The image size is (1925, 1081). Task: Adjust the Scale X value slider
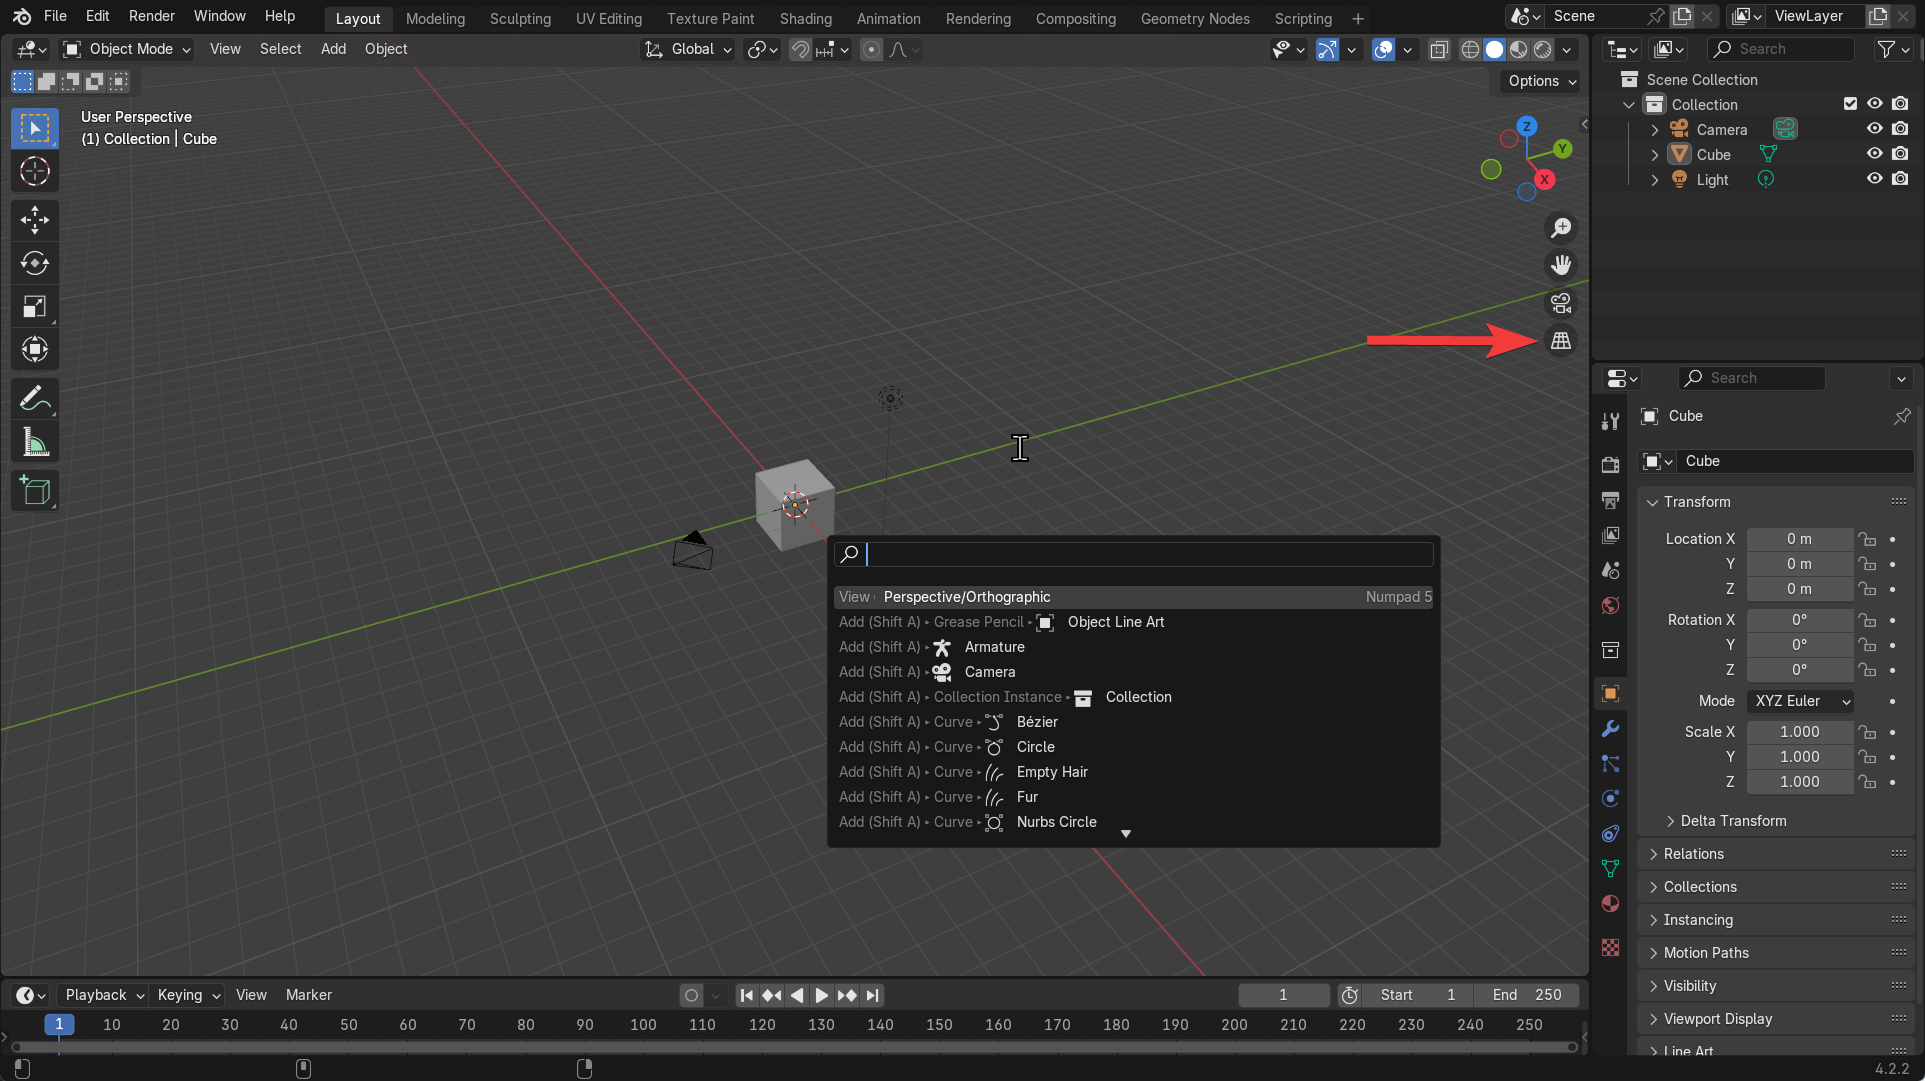1799,731
